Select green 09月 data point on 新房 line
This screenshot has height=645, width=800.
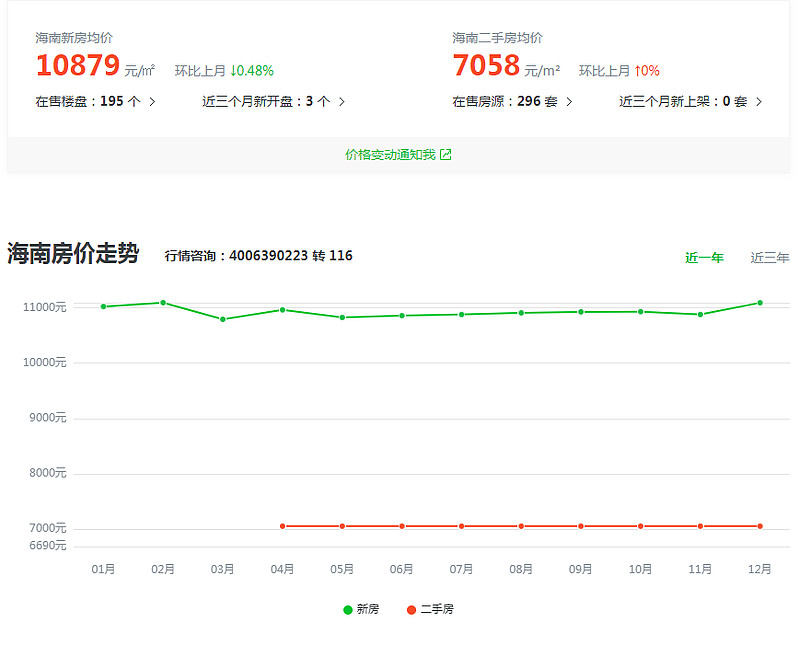click(581, 312)
